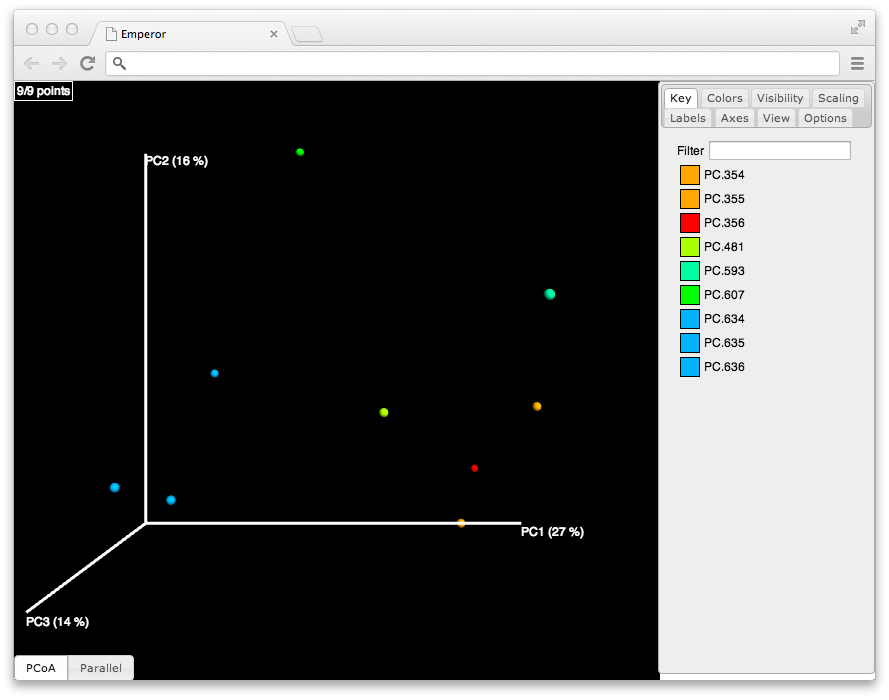Select the PC.355 key label

pos(724,199)
